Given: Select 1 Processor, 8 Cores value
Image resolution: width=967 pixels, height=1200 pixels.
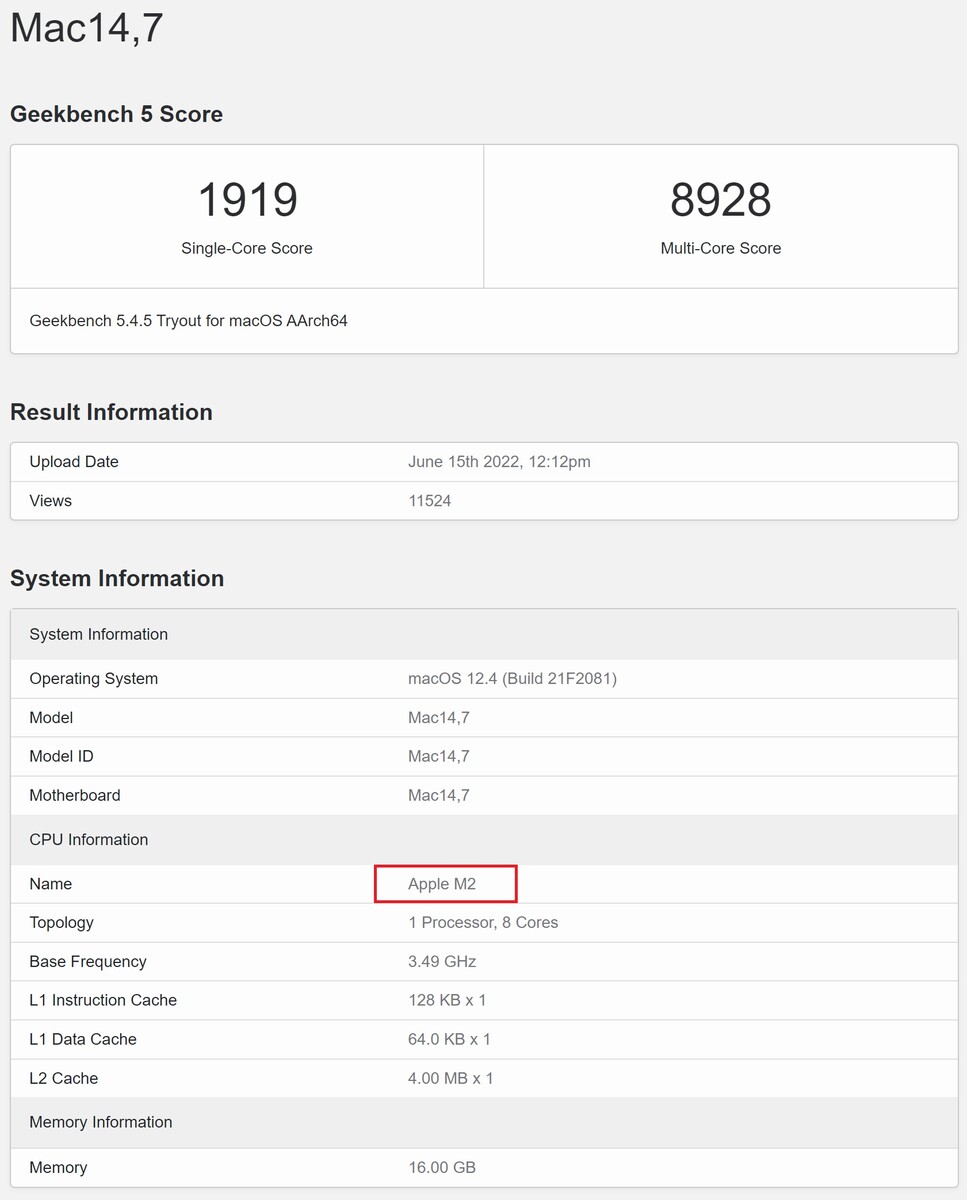Looking at the screenshot, I should tap(483, 923).
